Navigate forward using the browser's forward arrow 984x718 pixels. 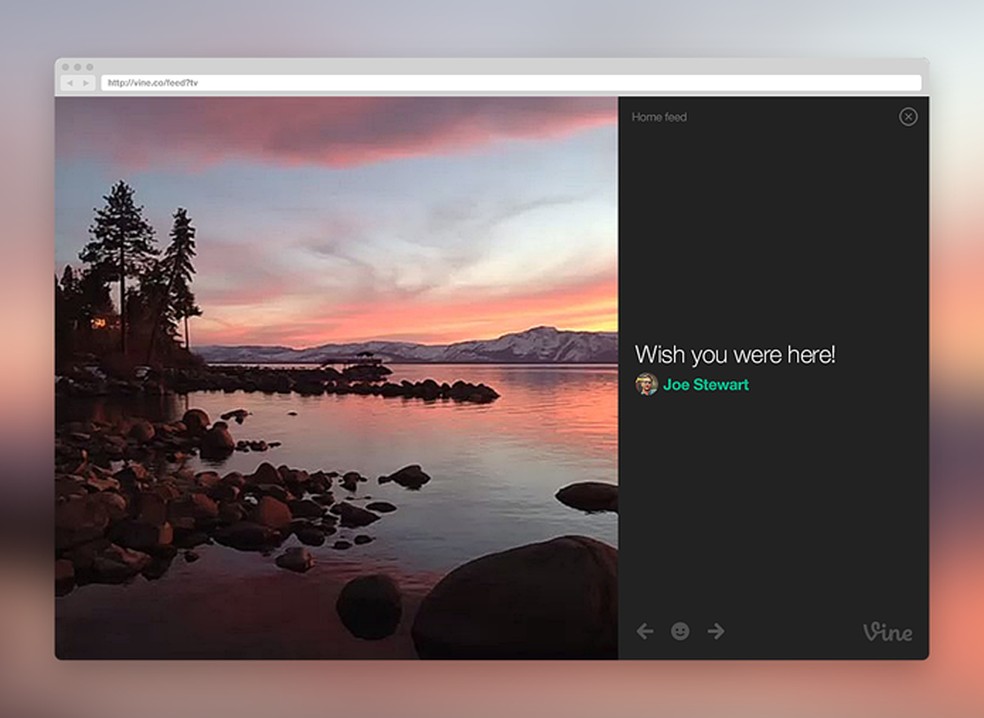[86, 82]
